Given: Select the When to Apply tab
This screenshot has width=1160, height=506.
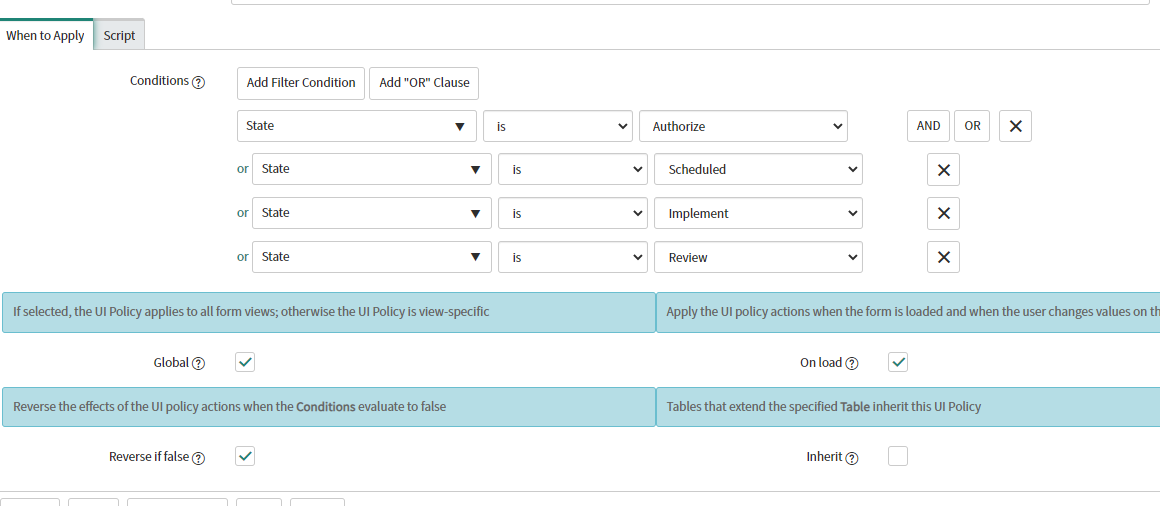Looking at the screenshot, I should pos(46,35).
